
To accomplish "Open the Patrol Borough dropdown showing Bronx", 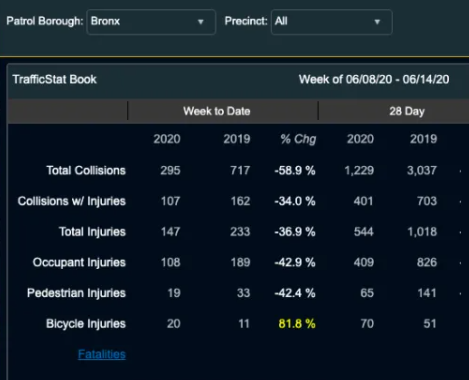I will click(x=151, y=22).
